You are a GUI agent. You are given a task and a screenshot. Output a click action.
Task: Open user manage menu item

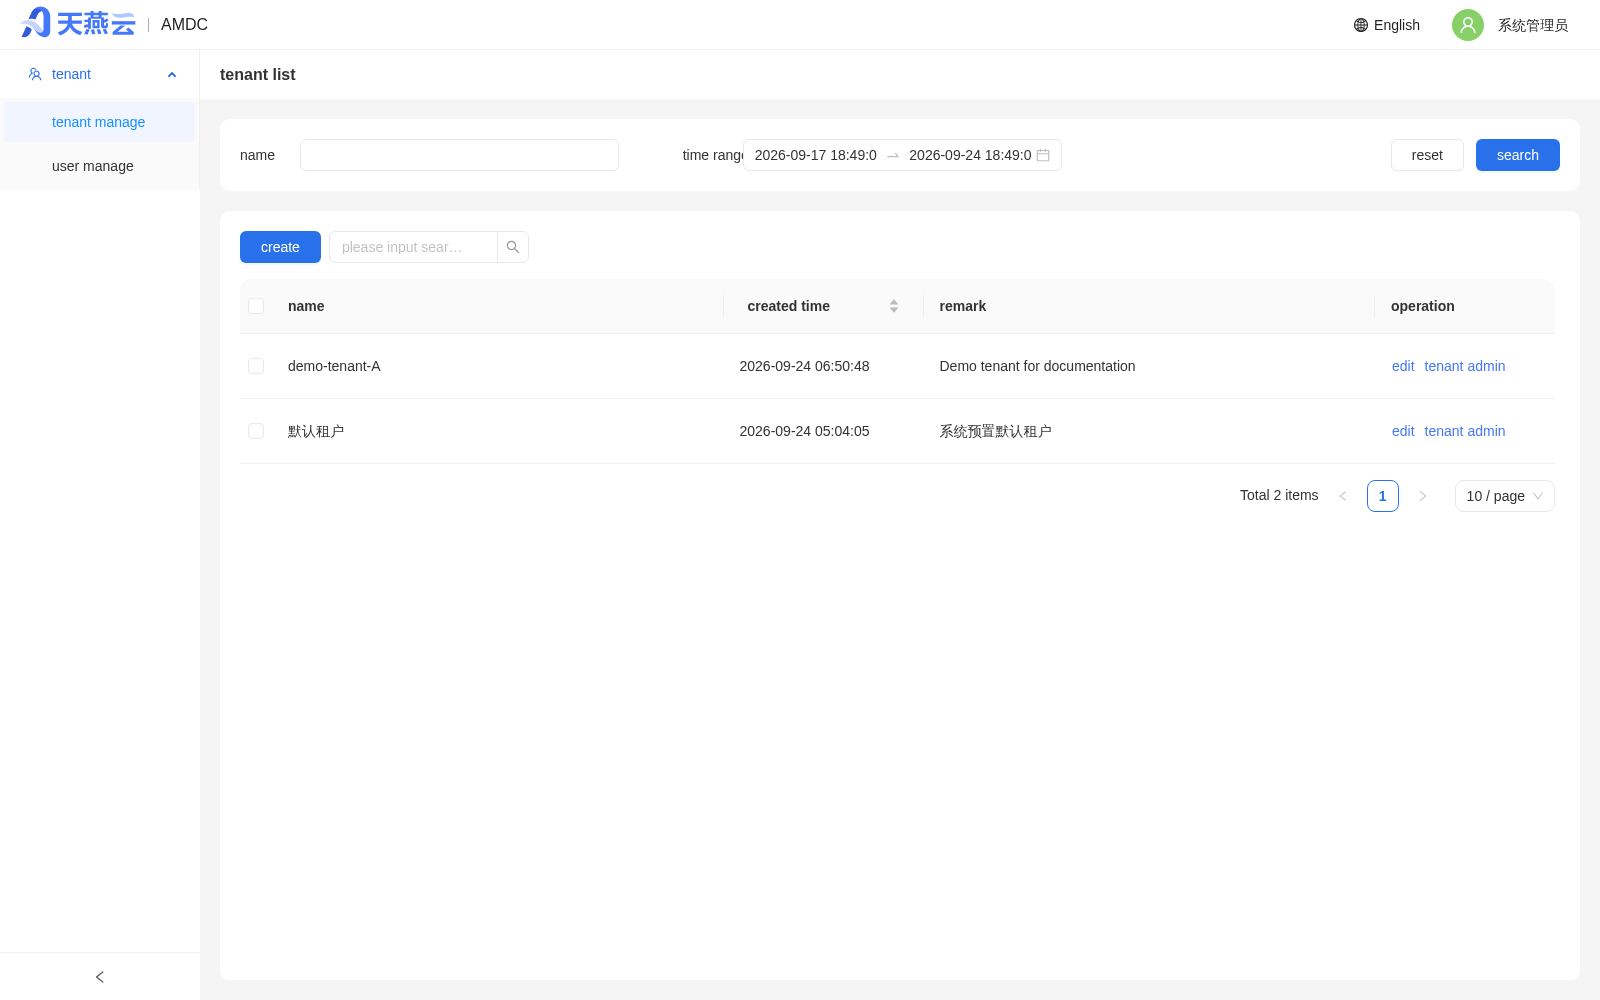click(x=99, y=166)
